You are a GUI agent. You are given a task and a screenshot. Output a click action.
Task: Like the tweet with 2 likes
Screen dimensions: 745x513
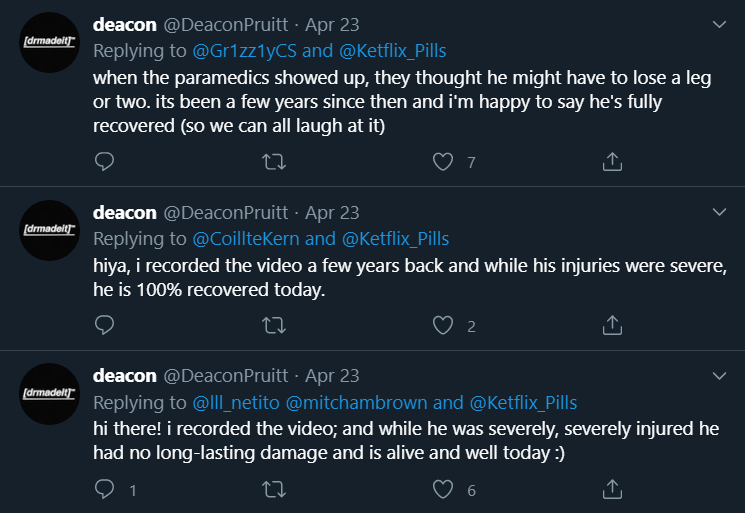[443, 326]
